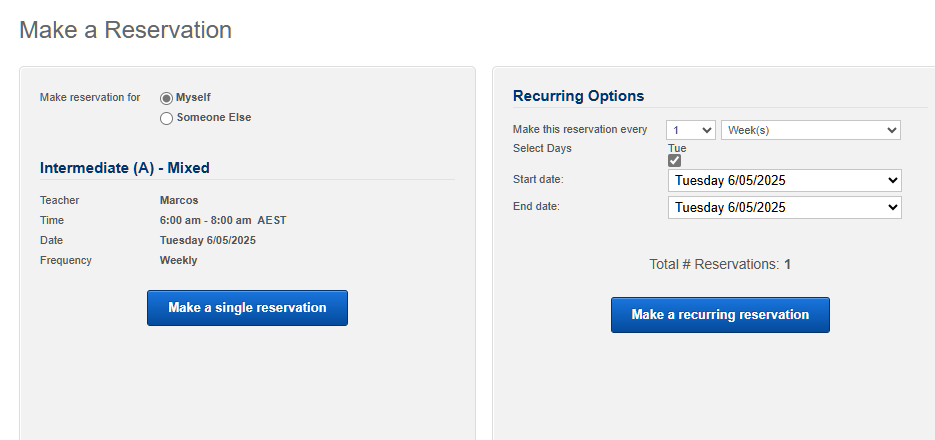Click the Weekly frequency value
Viewport: 935px width, 440px height.
(x=178, y=261)
